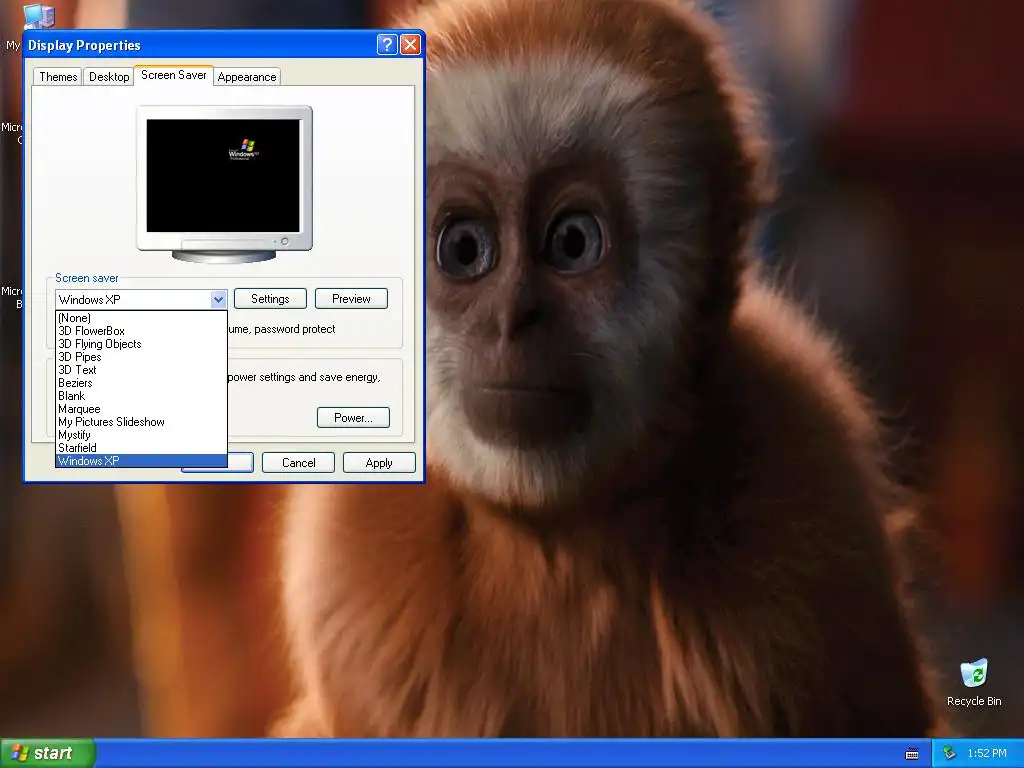Open the Recycle Bin desktop icon
The image size is (1024, 768).
(x=974, y=682)
